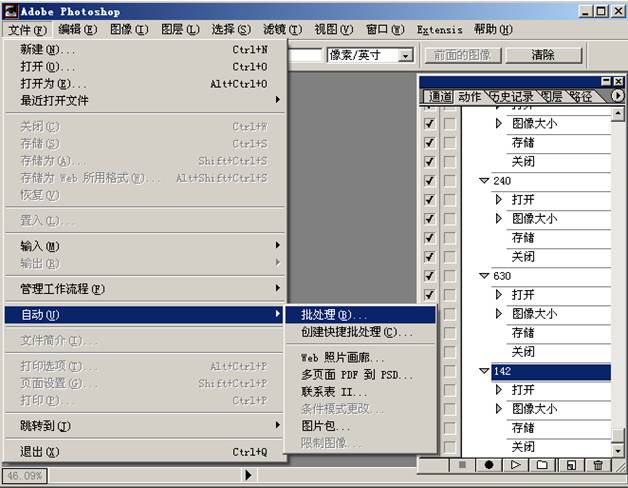The image size is (628, 488).
Task: Open the Actions panel flyout menu arrow
Action: 617,96
